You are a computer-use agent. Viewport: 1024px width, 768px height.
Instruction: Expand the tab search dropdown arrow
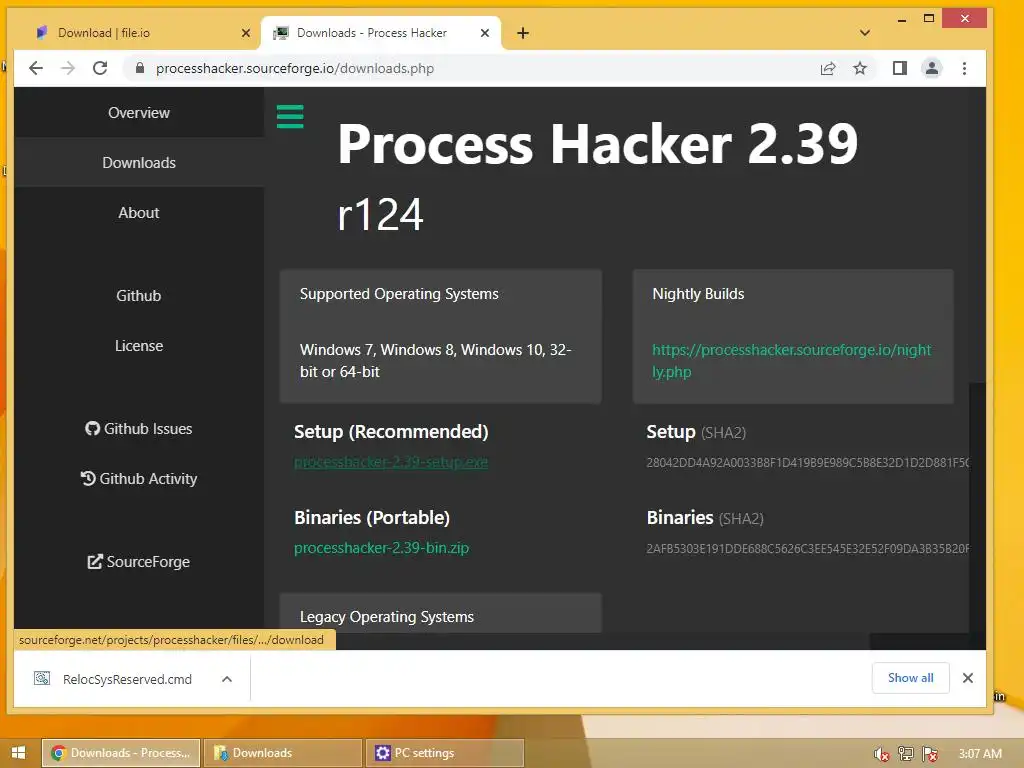[865, 33]
